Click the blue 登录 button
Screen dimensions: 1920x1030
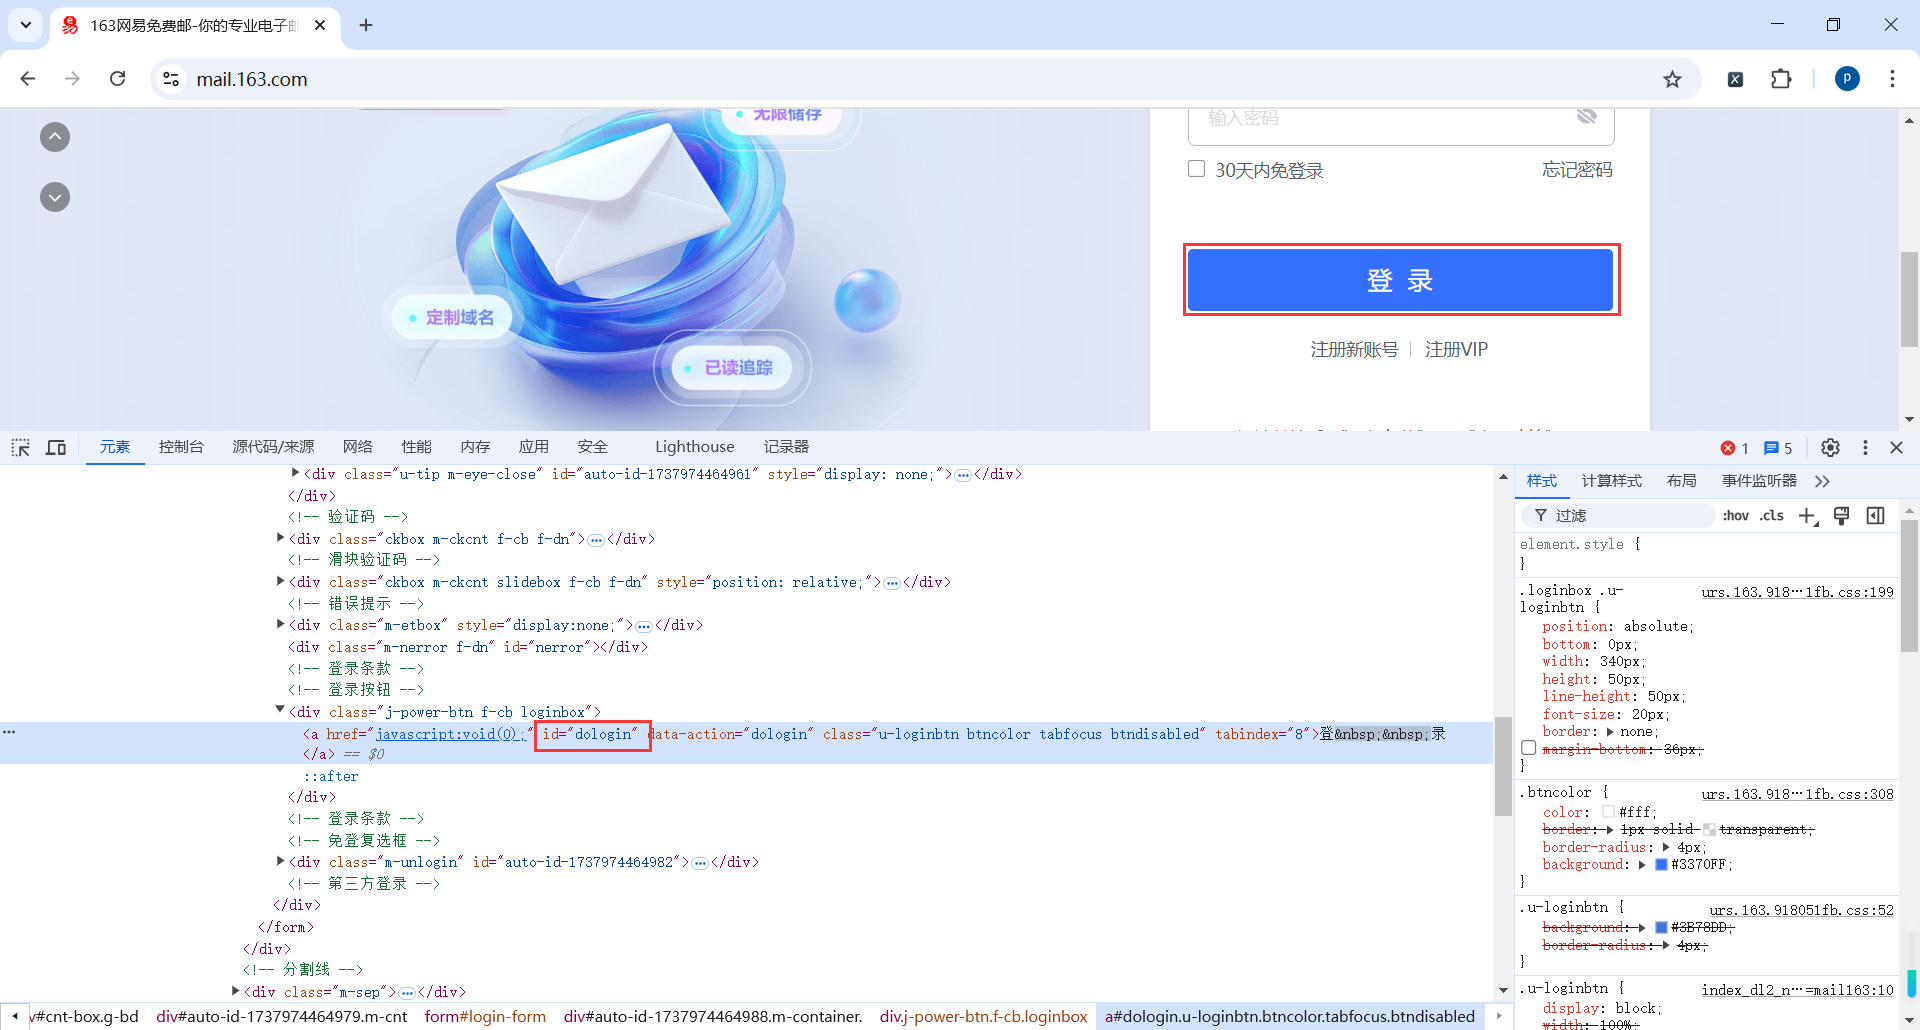(x=1400, y=280)
